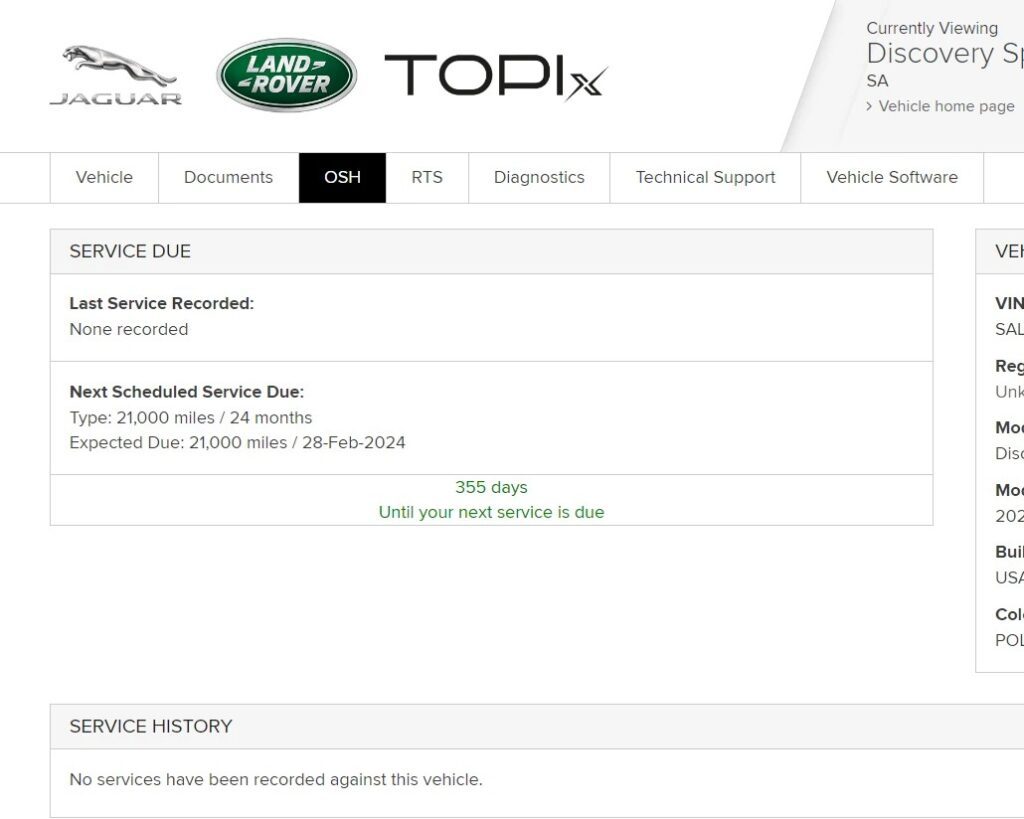
Task: Click 'Next Scheduled Service Due:' label
Action: 187,392
